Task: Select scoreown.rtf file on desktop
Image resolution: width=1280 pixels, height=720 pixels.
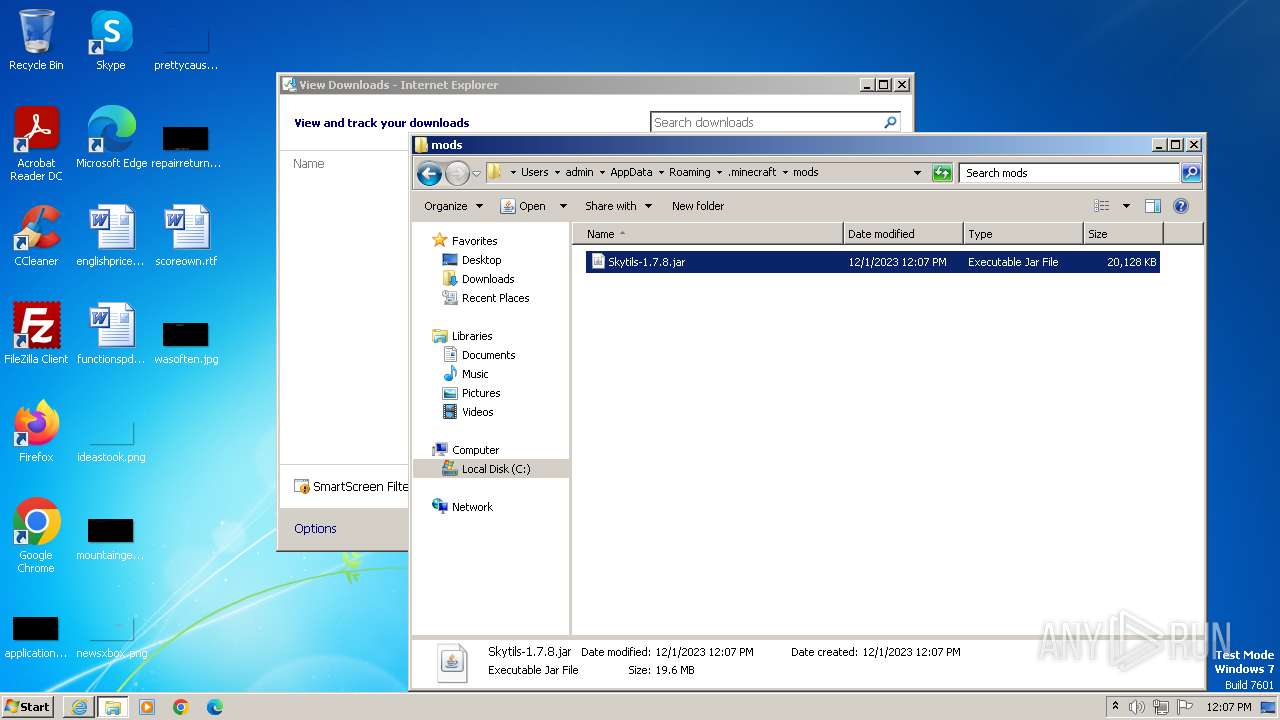Action: tap(186, 236)
